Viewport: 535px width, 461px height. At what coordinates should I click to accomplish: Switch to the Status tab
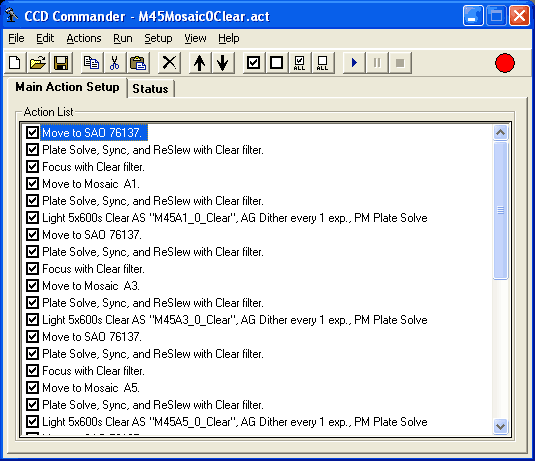pyautogui.click(x=150, y=89)
